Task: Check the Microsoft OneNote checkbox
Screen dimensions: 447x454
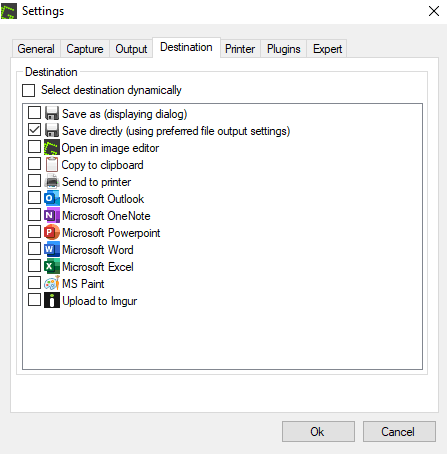Action: click(x=34, y=215)
